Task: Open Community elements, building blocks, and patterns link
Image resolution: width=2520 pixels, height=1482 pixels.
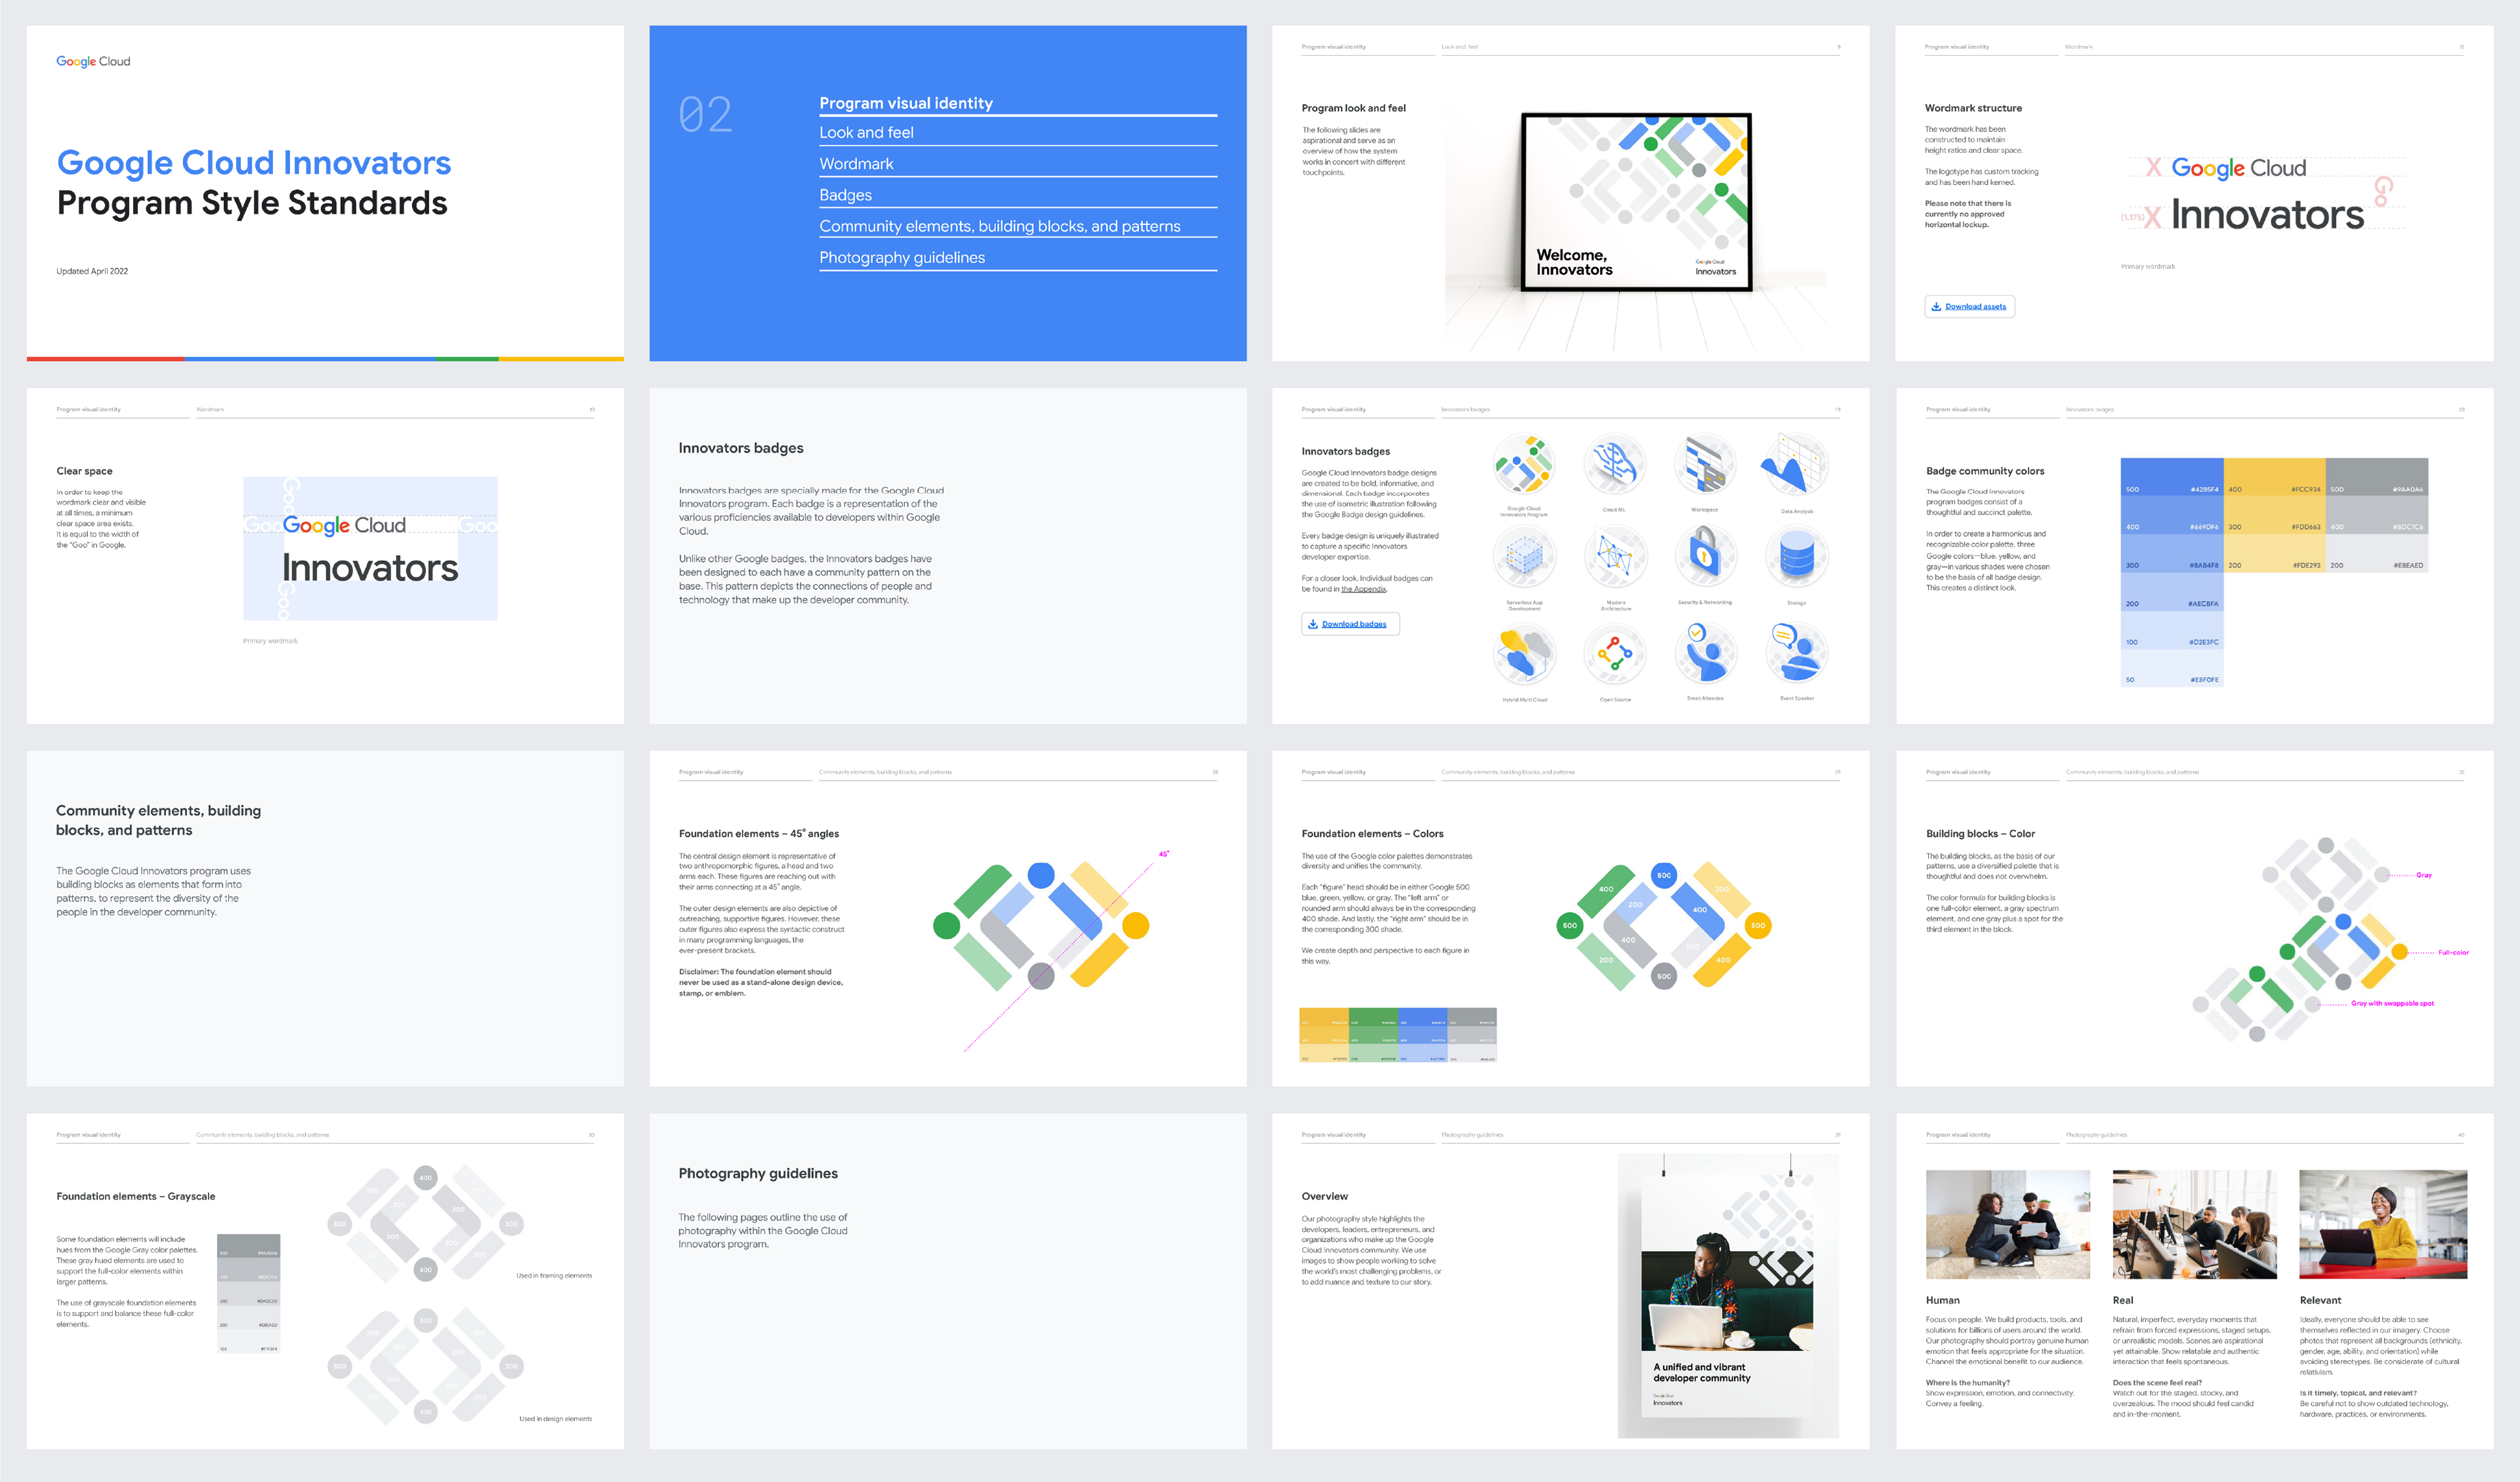Action: 1000,226
